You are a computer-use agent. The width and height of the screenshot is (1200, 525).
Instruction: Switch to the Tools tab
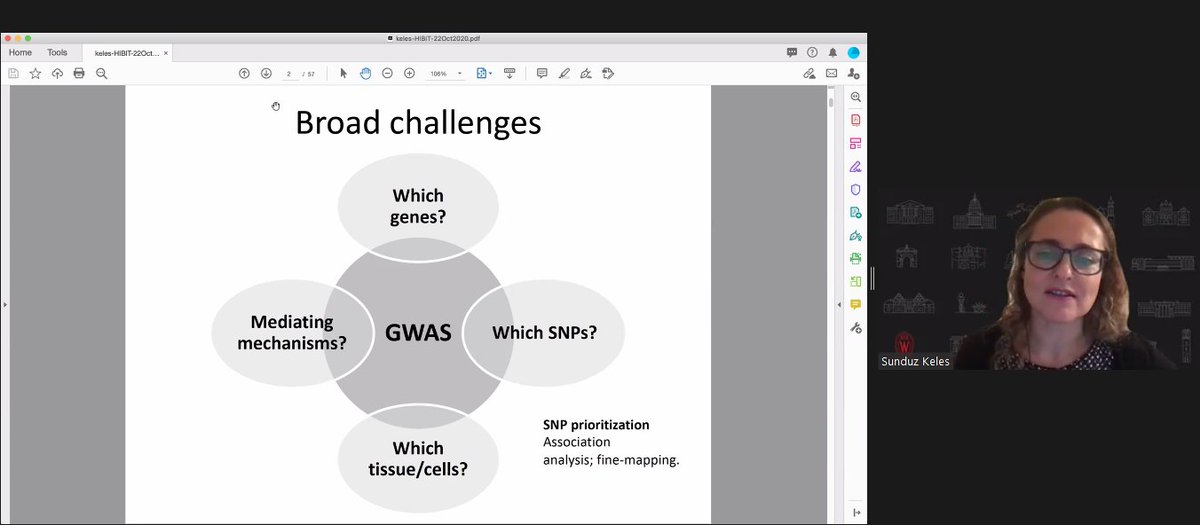[x=57, y=52]
